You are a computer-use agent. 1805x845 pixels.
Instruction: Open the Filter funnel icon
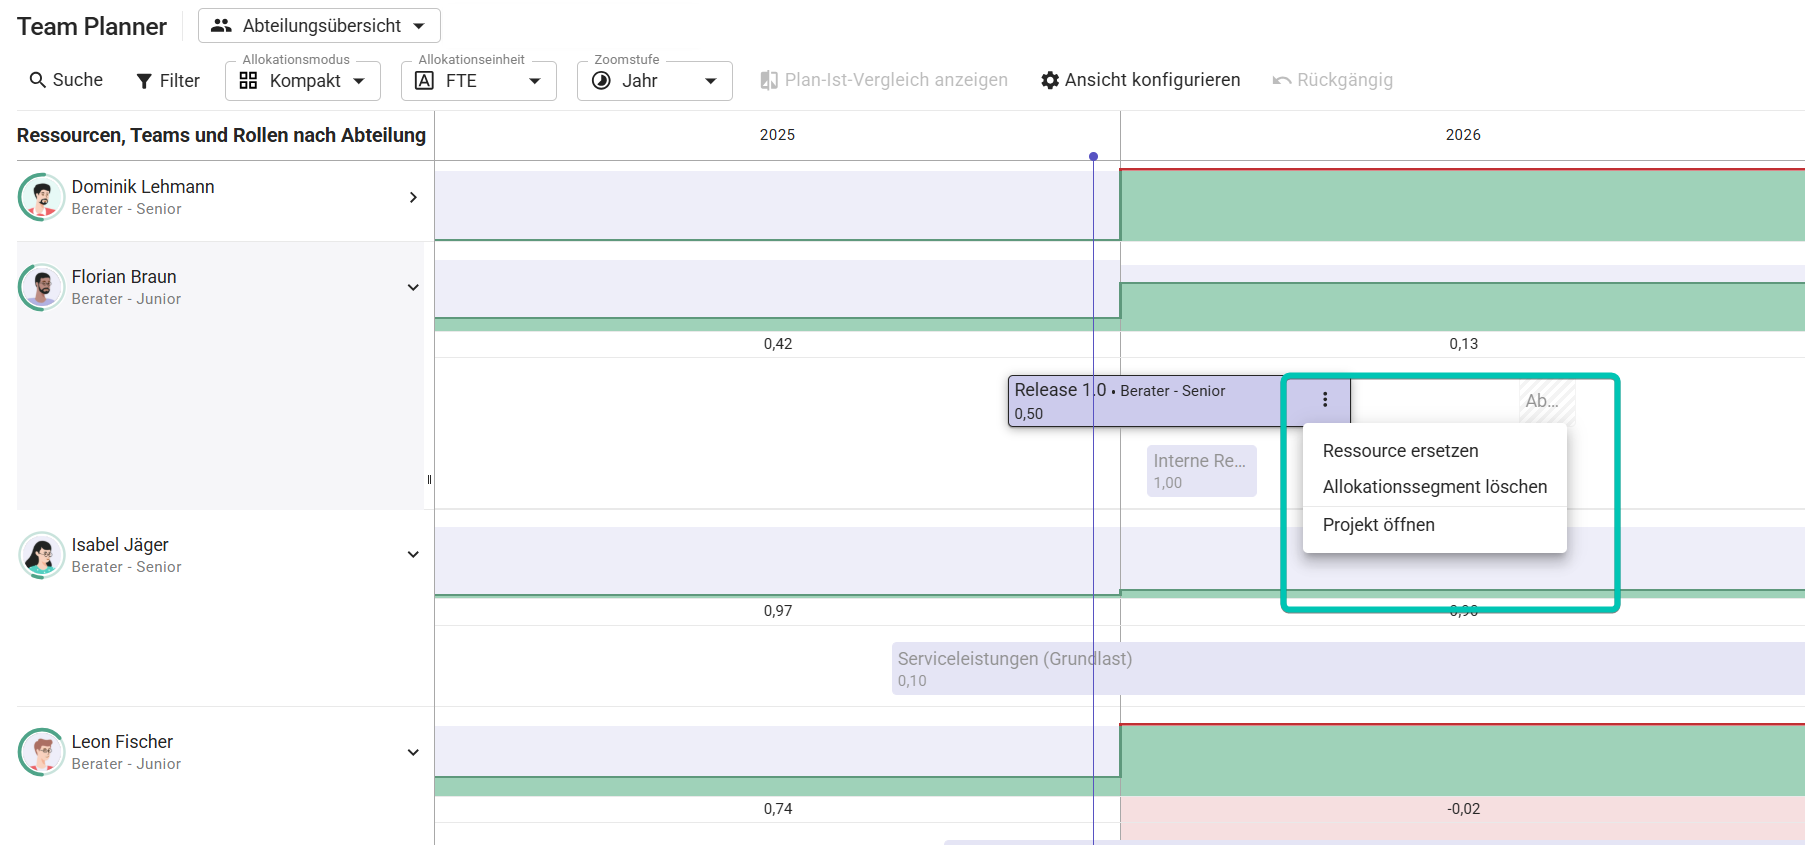pos(144,81)
